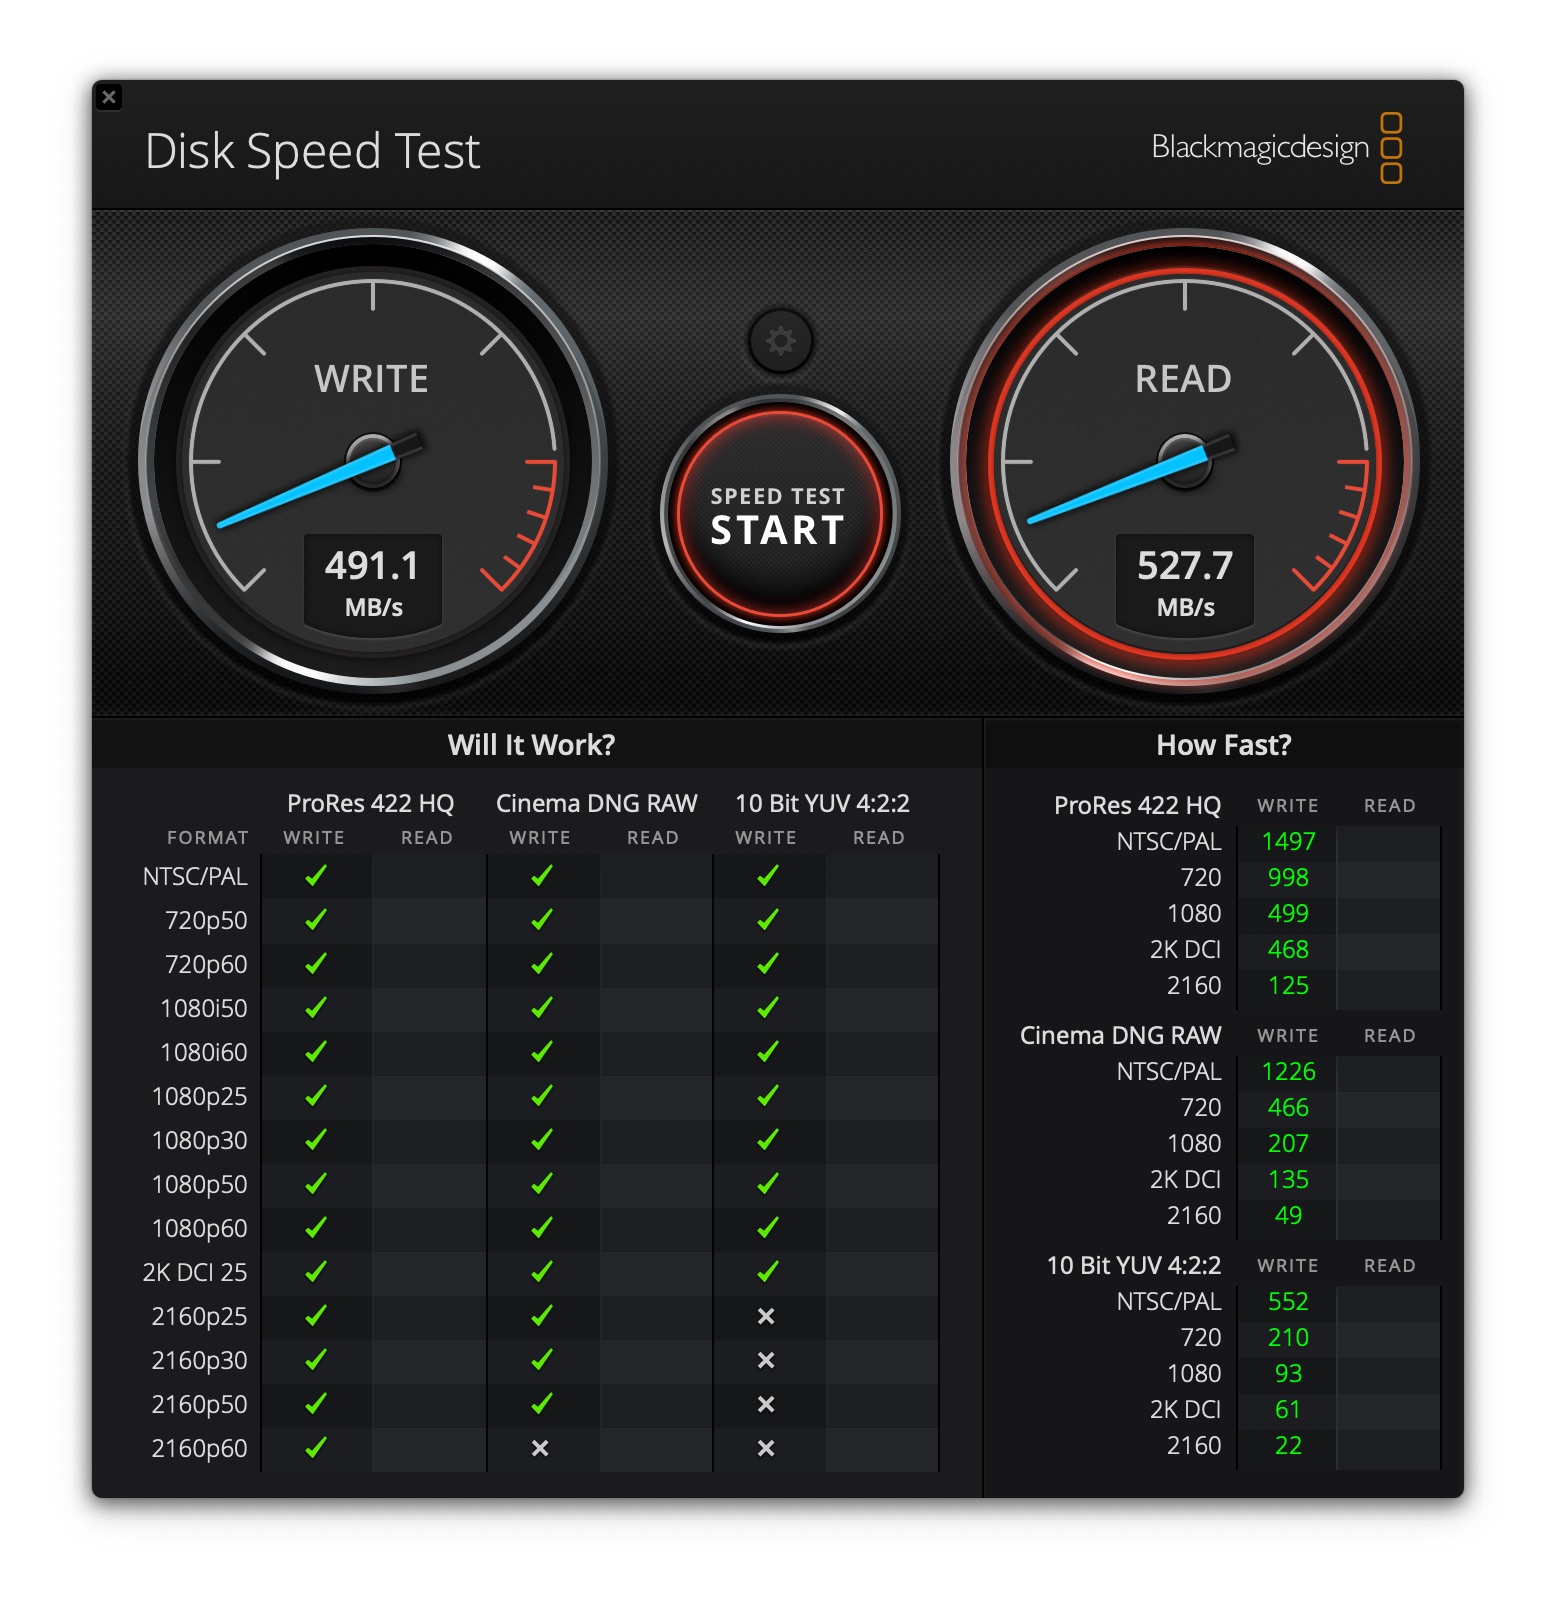This screenshot has width=1556, height=1604.
Task: Click ProRes 1080 write value 499
Action: pyautogui.click(x=1288, y=914)
